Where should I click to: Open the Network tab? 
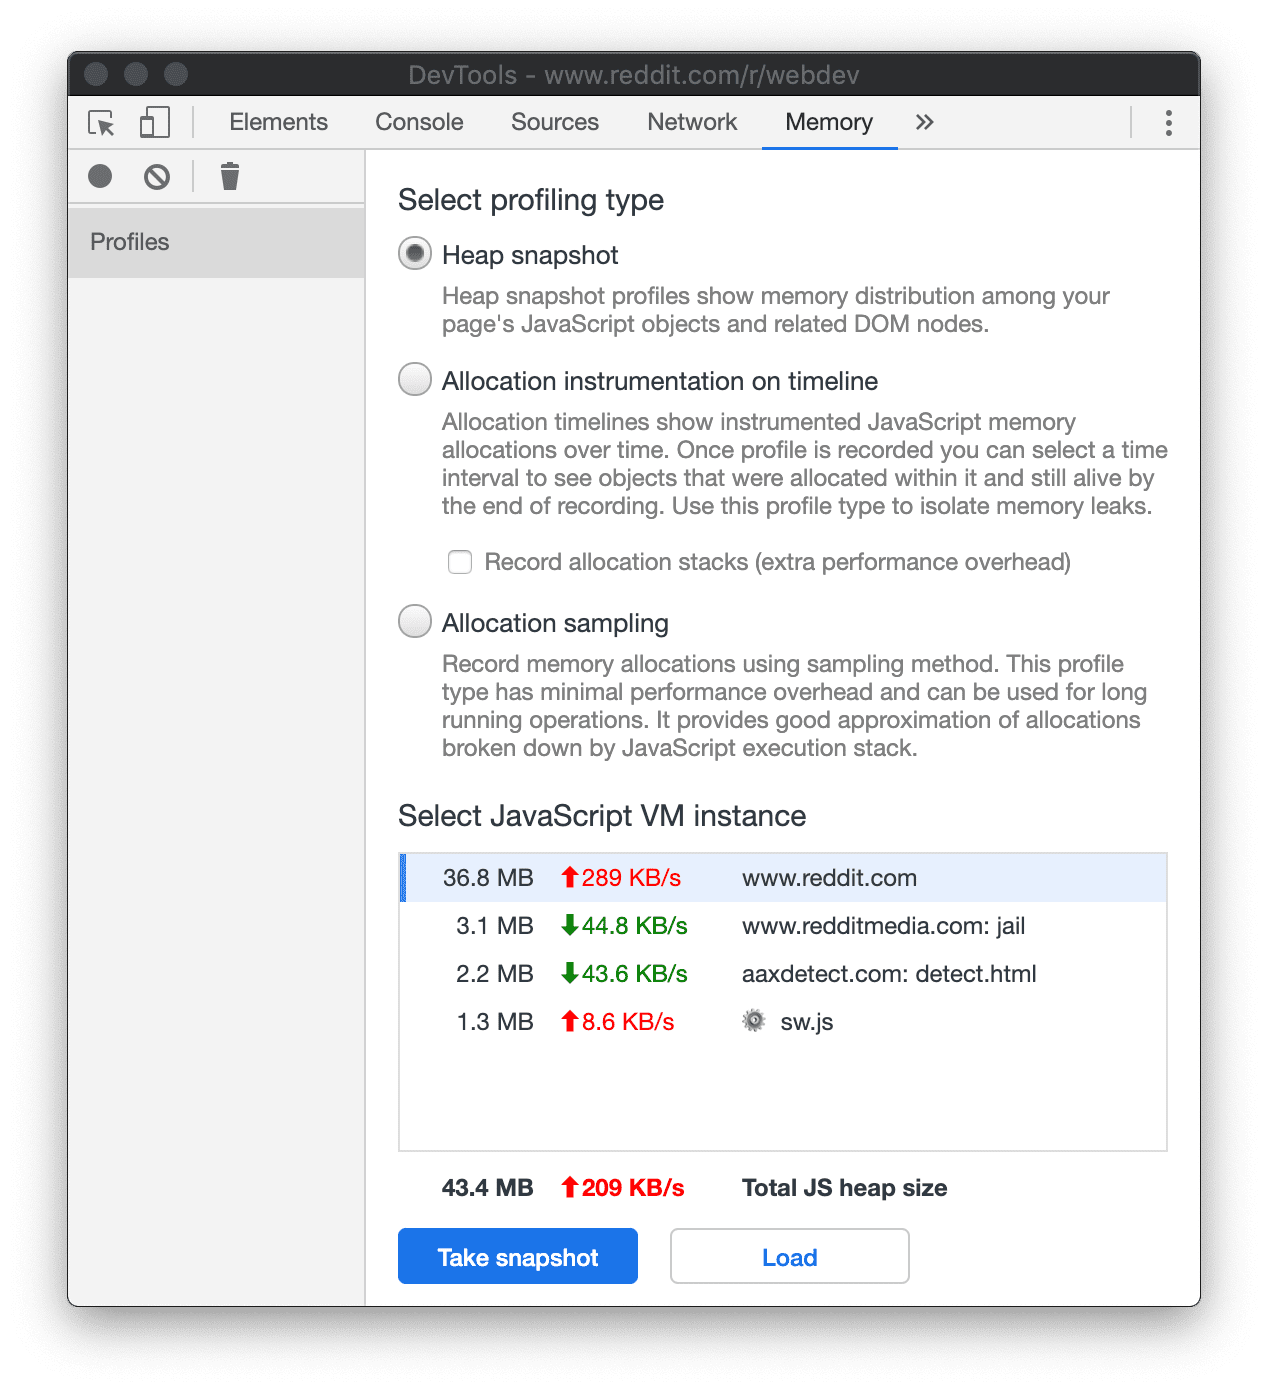[692, 122]
